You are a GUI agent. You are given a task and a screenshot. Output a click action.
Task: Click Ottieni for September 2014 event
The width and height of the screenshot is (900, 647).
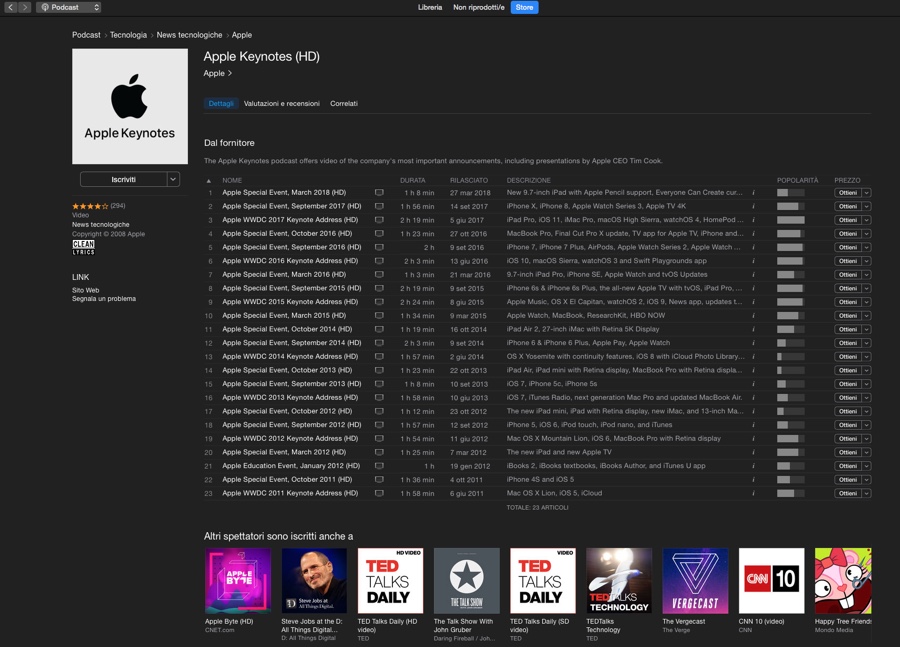[x=848, y=343]
